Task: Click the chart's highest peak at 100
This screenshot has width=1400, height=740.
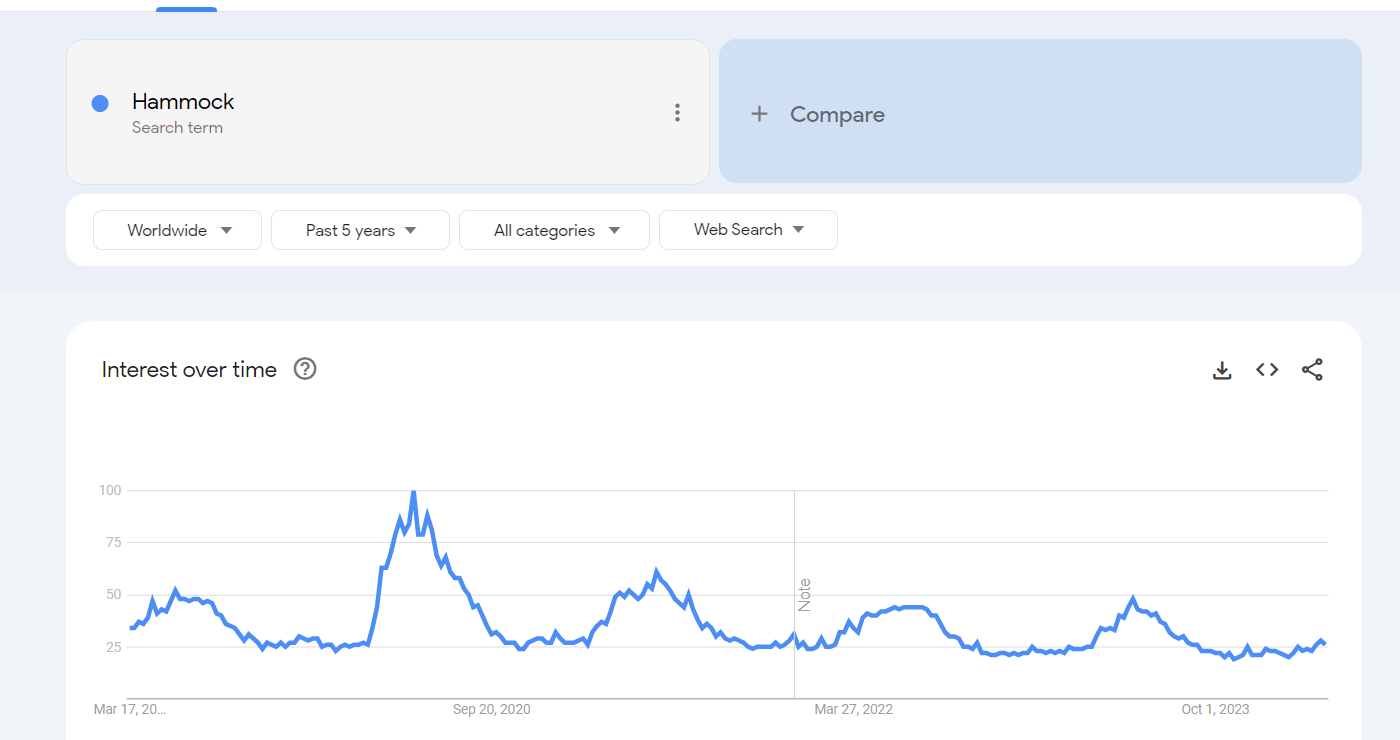Action: tap(413, 492)
